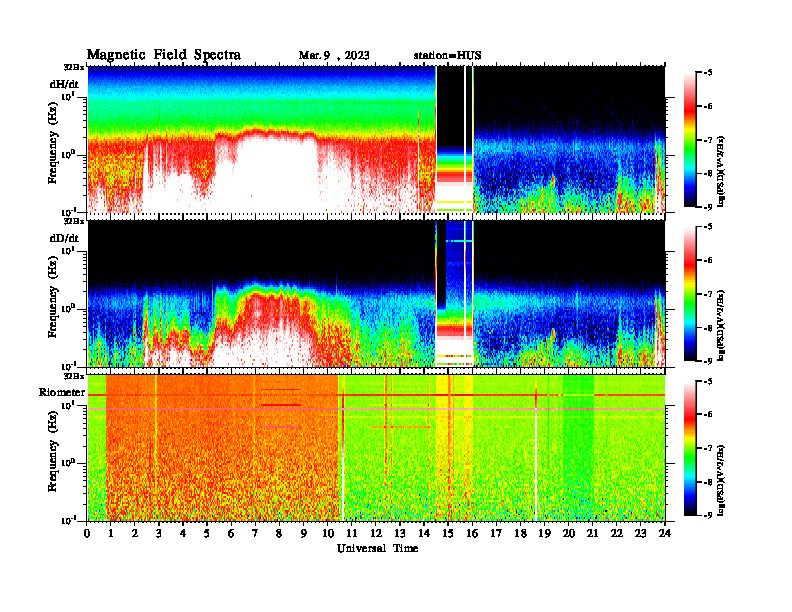Open the Riometer spectrogram plot

(x=376, y=447)
